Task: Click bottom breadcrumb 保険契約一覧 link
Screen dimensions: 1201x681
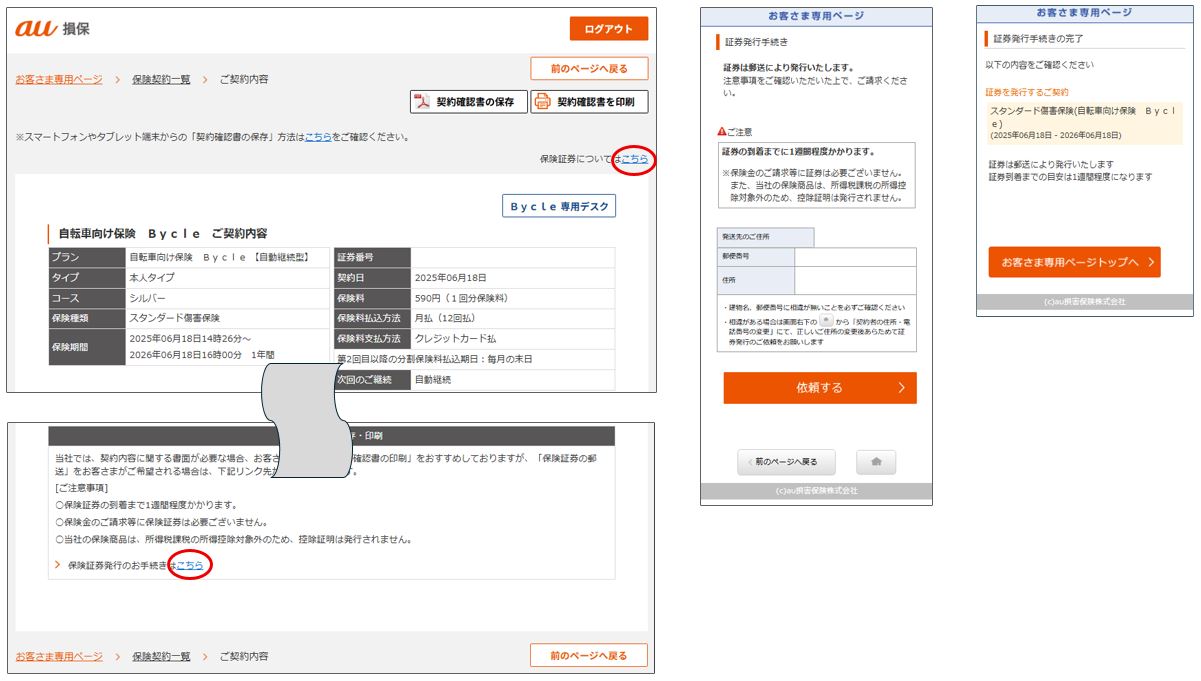Action: point(161,656)
